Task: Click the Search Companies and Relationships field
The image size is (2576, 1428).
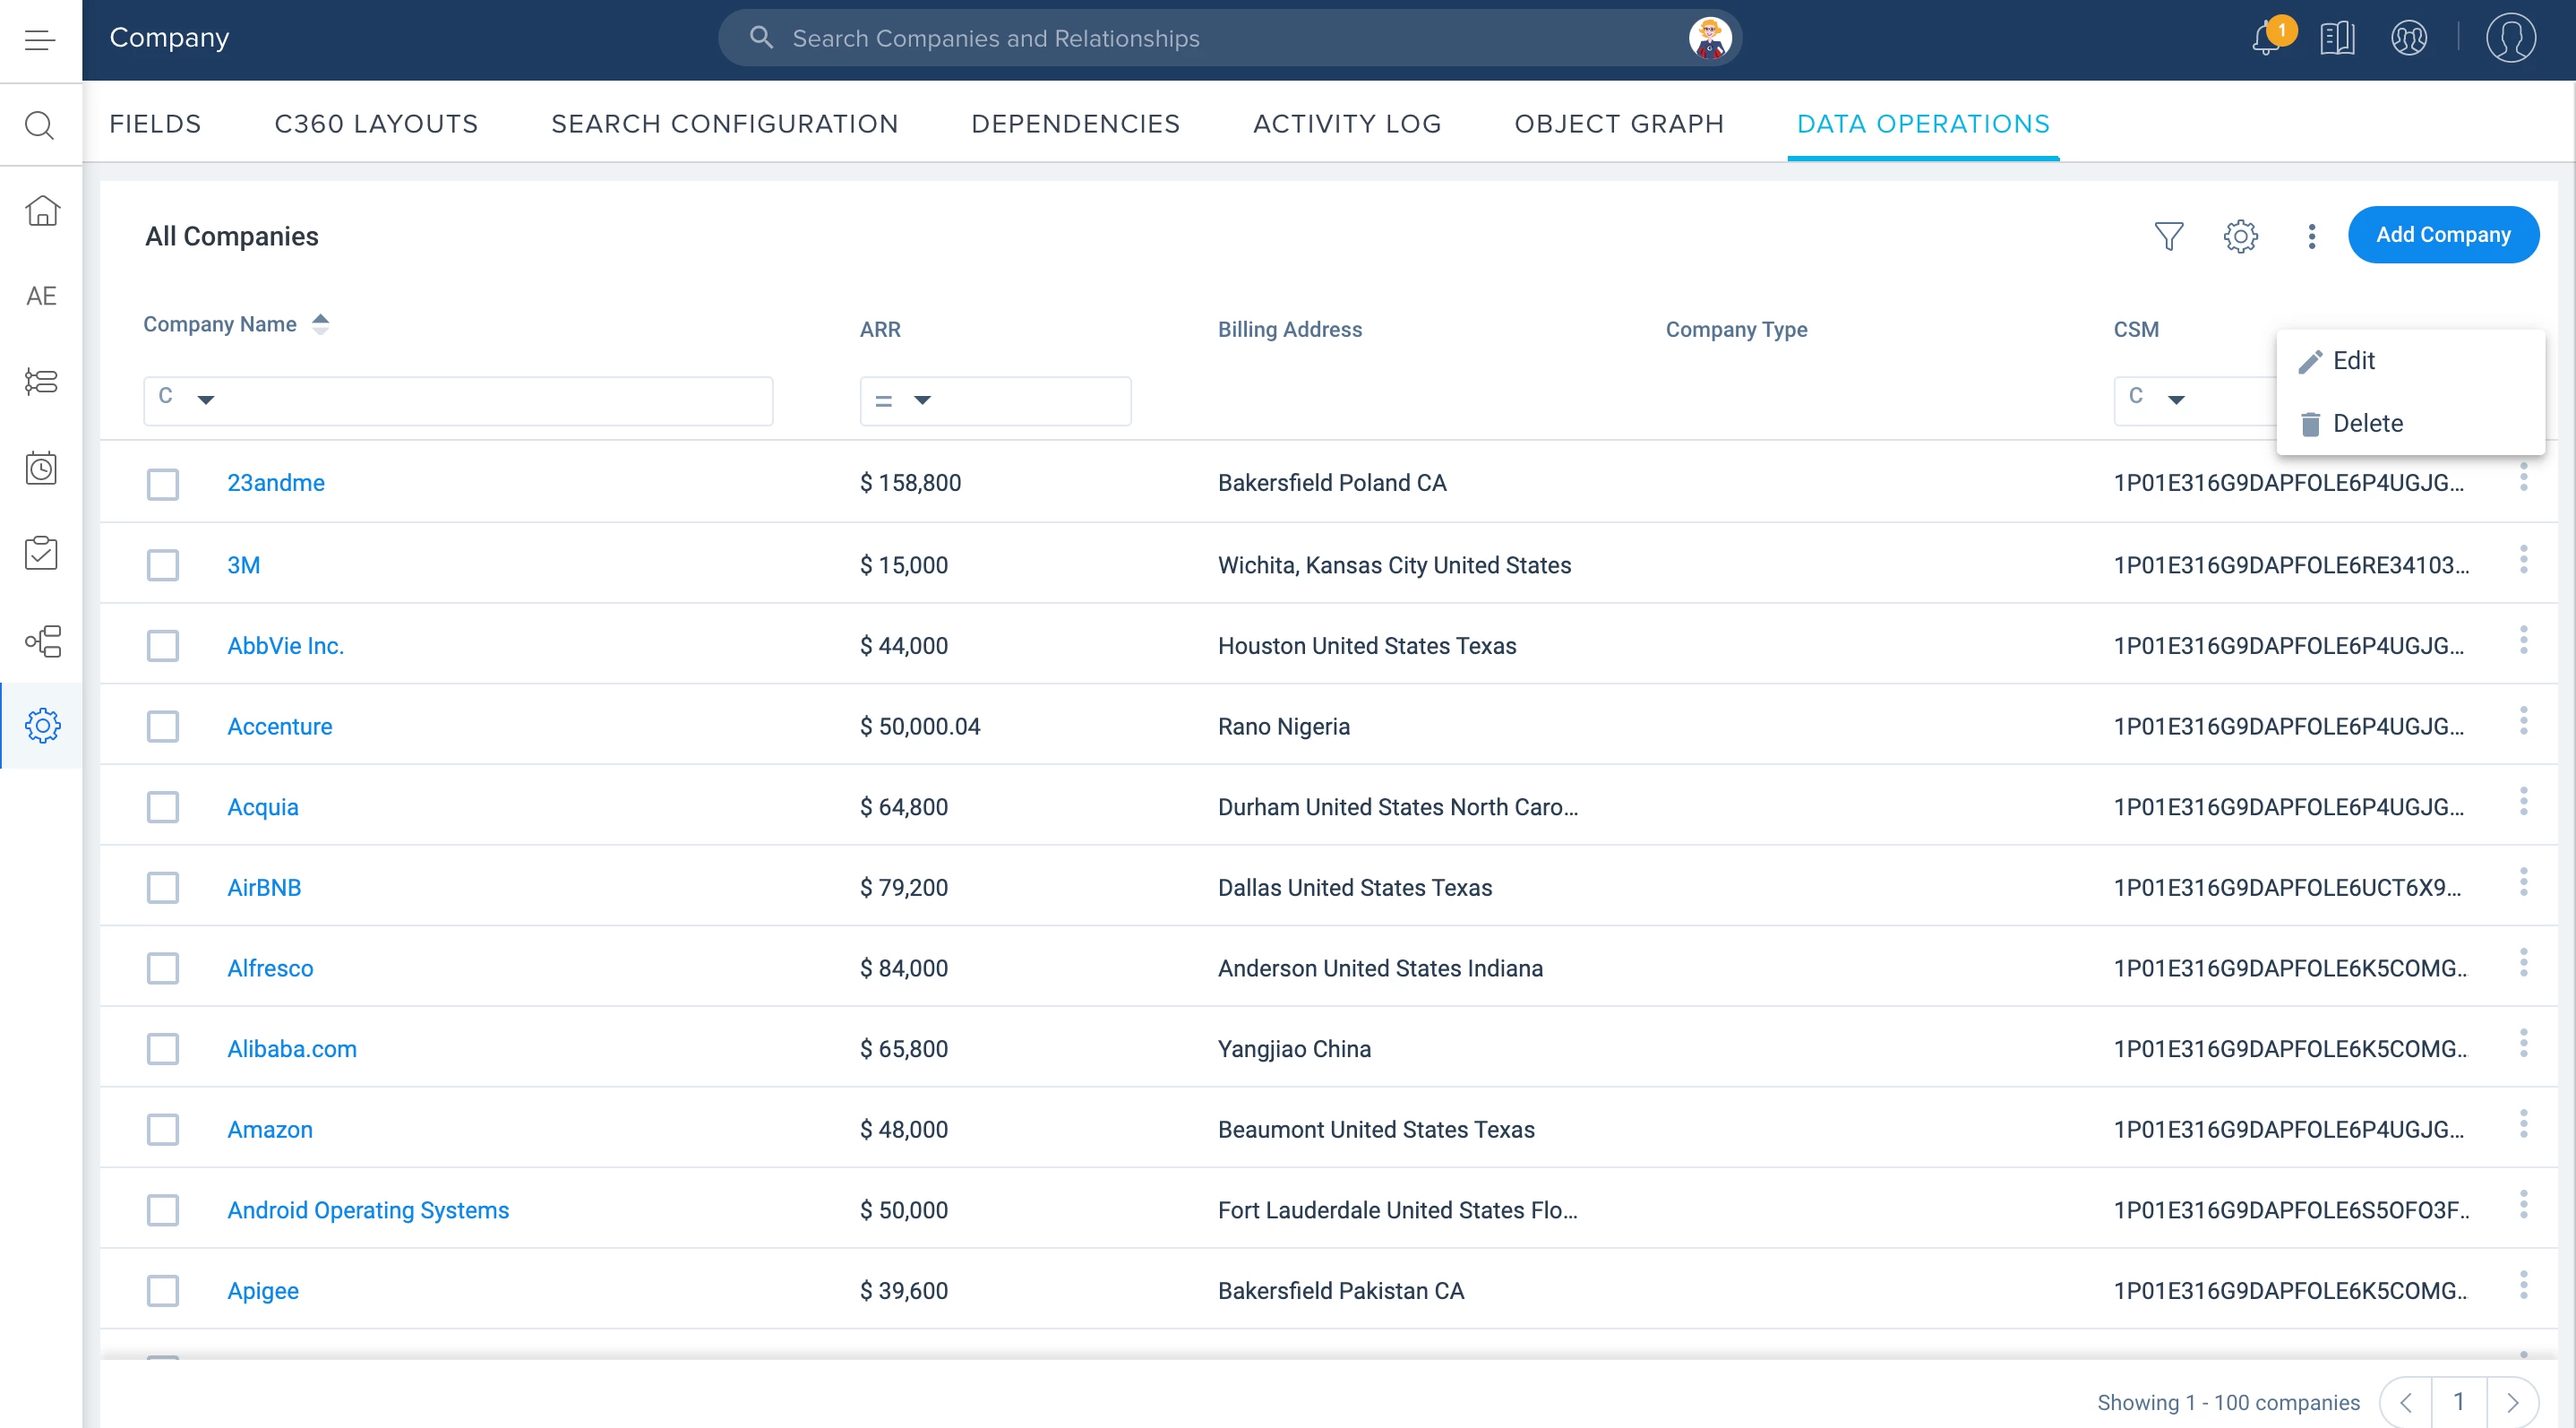Action: click(x=1230, y=39)
